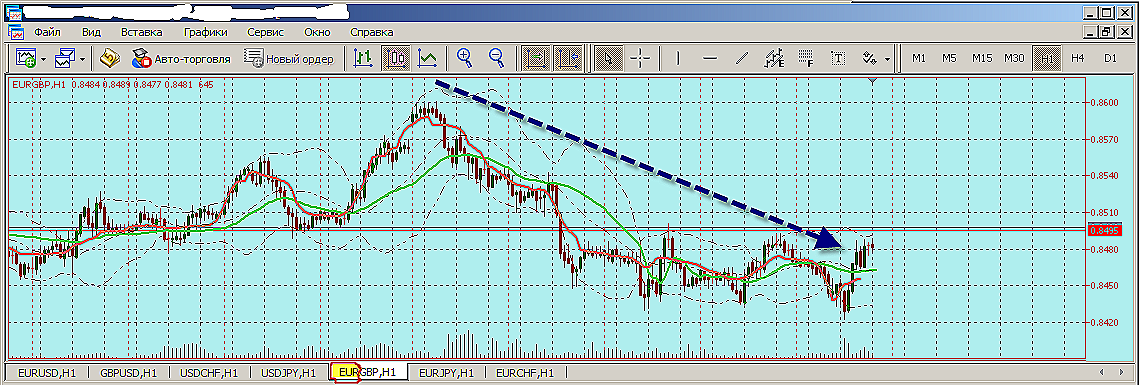Open the Вид menu
Screen dimensions: 1139x385
pos(92,32)
